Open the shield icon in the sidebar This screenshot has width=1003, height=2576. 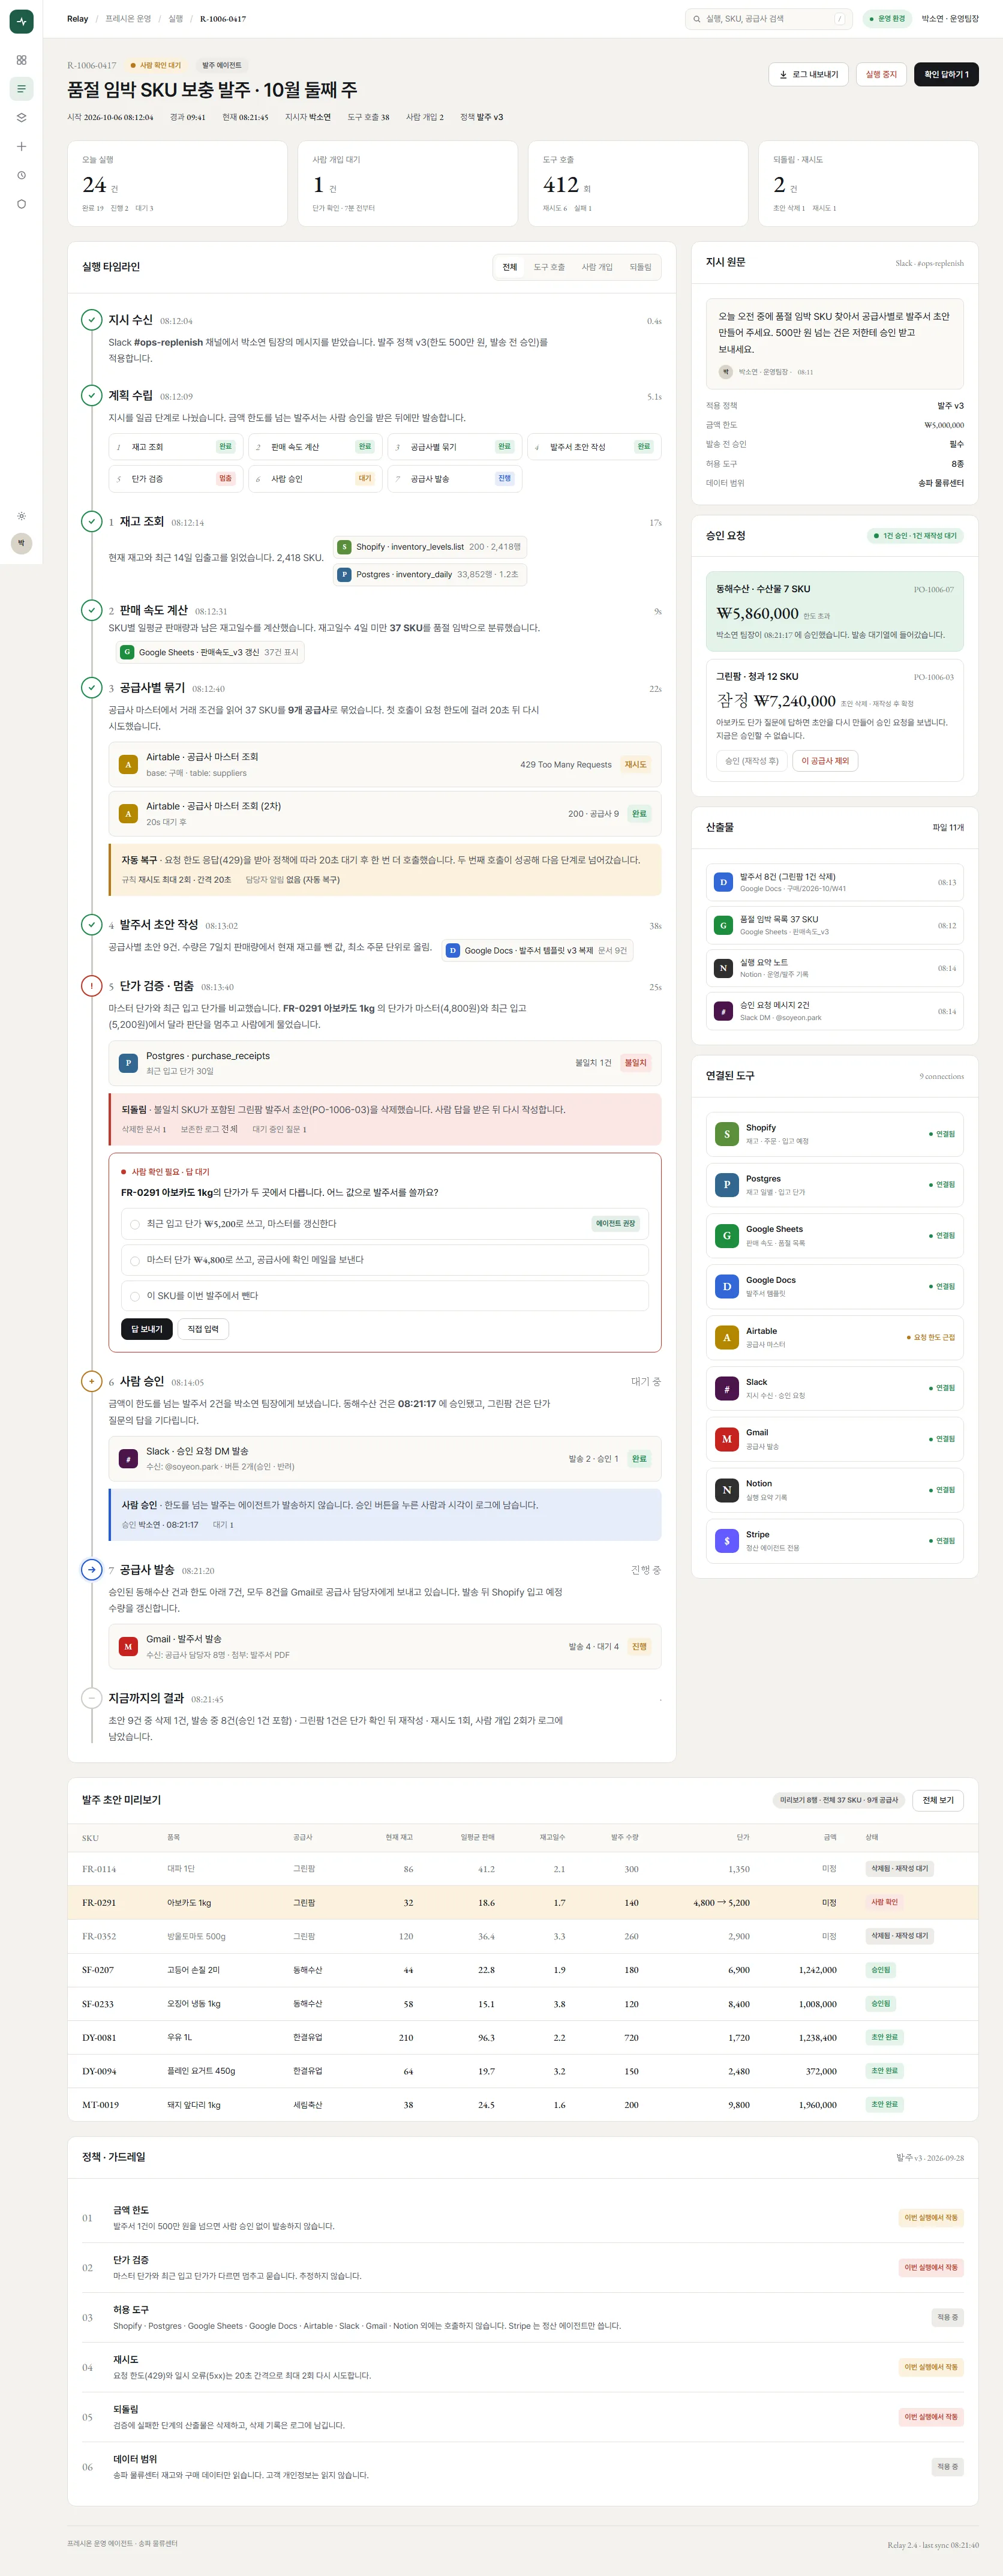pos(21,204)
